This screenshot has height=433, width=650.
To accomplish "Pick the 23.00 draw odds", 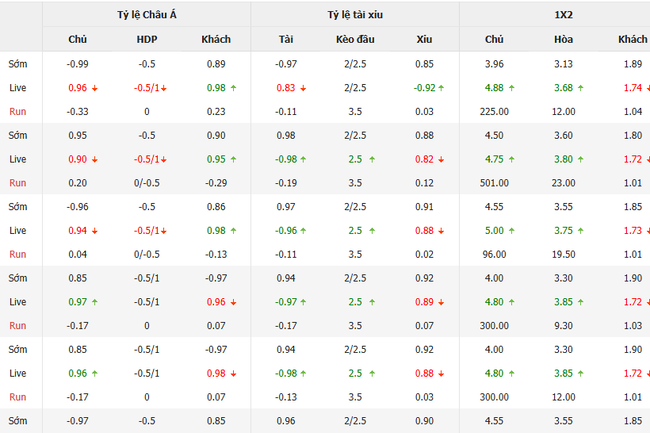I will (563, 182).
